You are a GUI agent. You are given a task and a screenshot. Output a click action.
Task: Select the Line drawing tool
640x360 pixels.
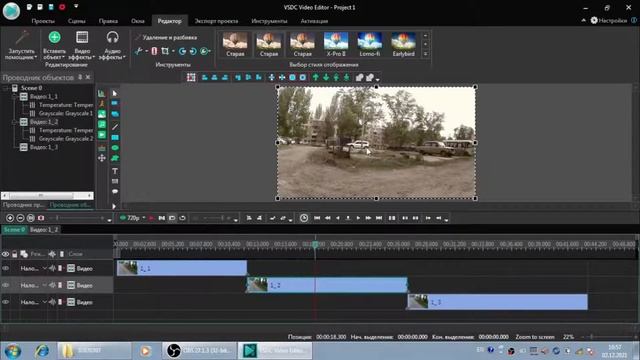(x=115, y=127)
